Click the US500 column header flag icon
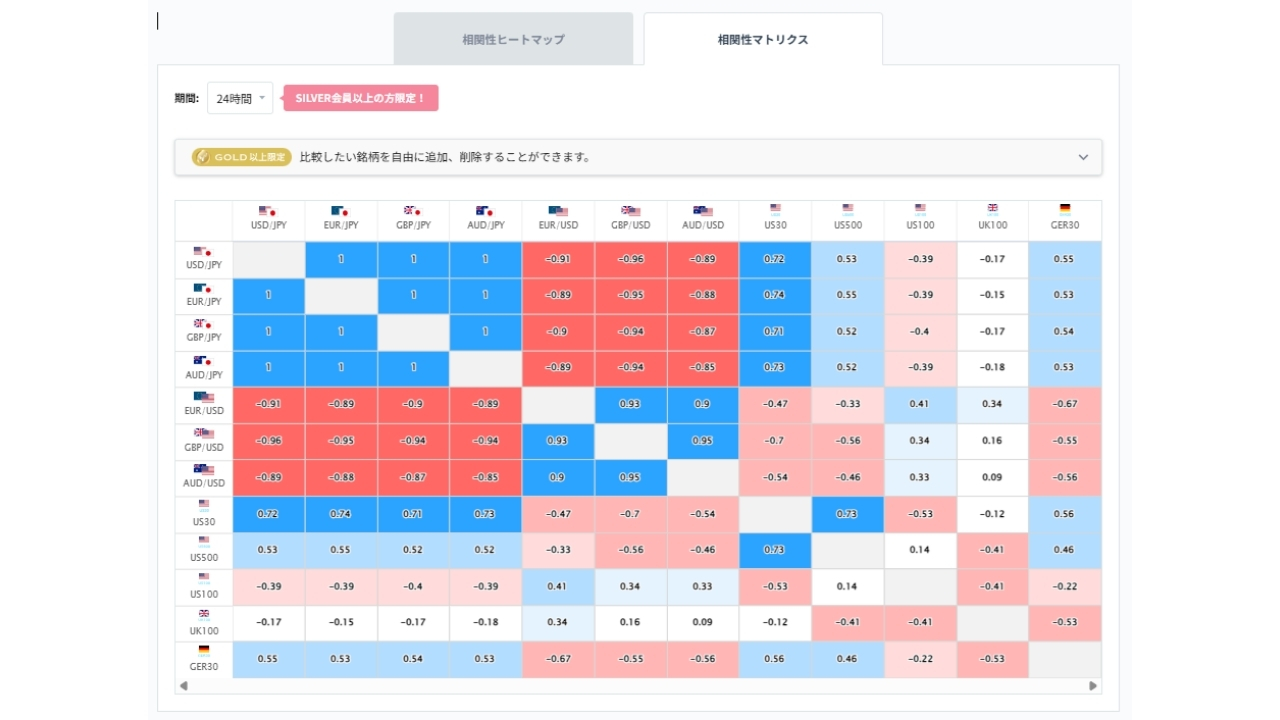 (848, 209)
